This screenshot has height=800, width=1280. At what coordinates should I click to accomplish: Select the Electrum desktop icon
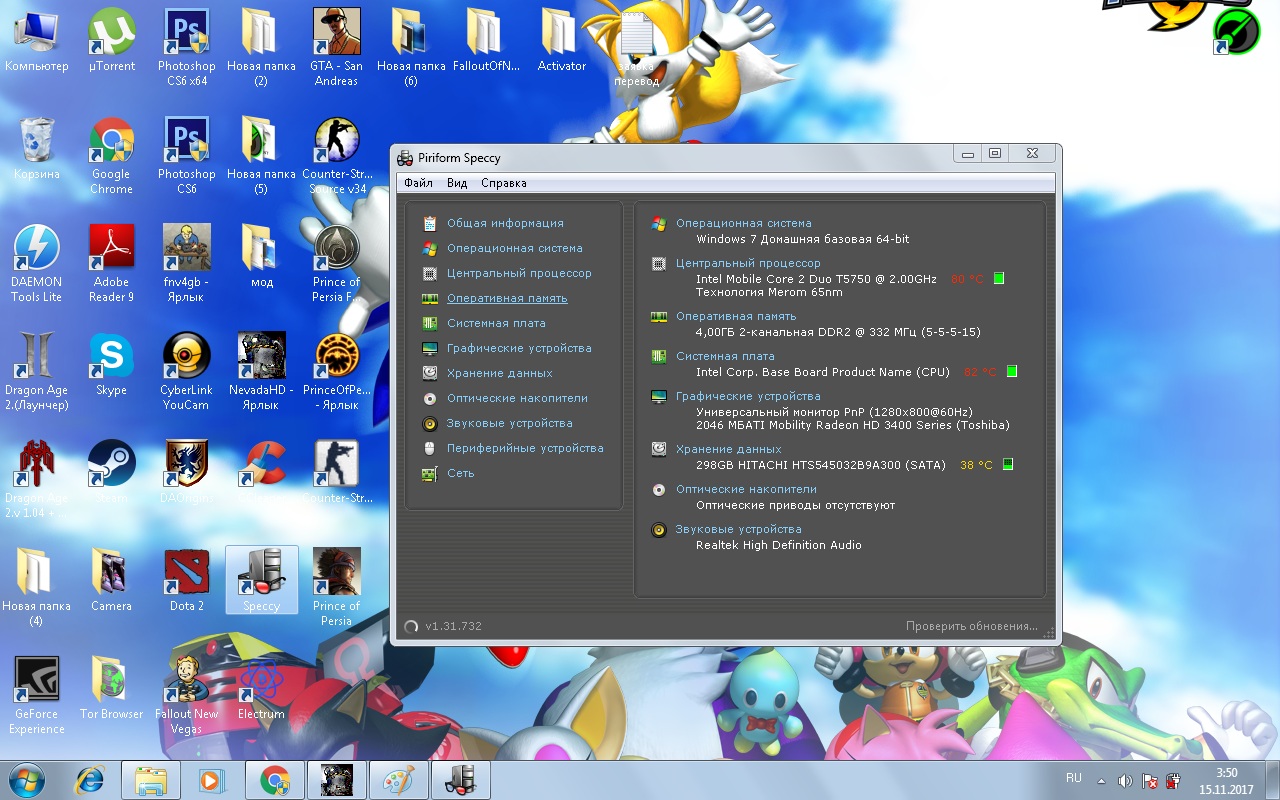click(261, 688)
